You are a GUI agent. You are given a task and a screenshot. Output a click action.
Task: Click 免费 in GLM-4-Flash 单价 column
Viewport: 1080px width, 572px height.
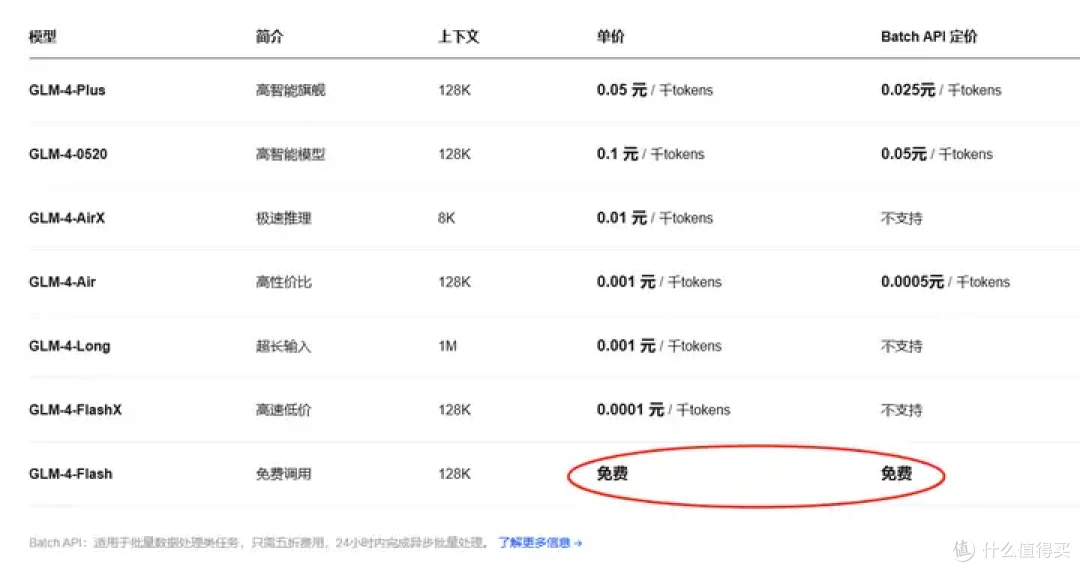click(x=612, y=473)
